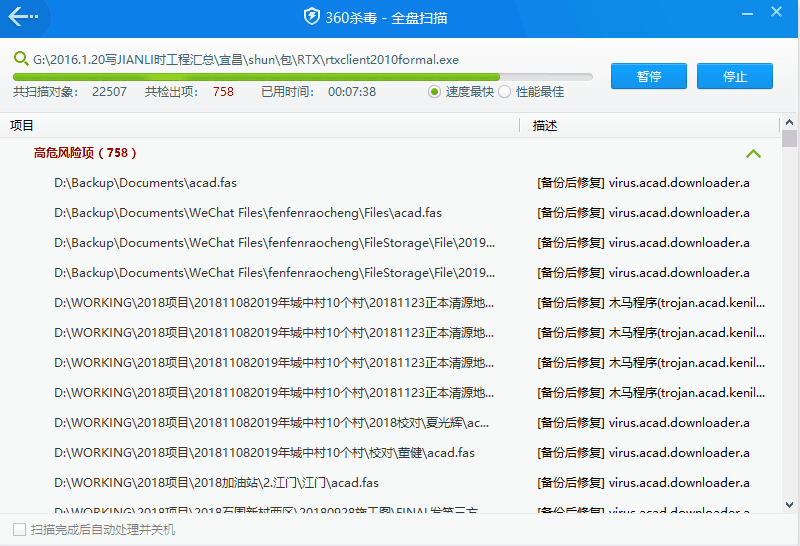Click the 项目 column header
Screen dimensions: 800x546
[x=21, y=126]
